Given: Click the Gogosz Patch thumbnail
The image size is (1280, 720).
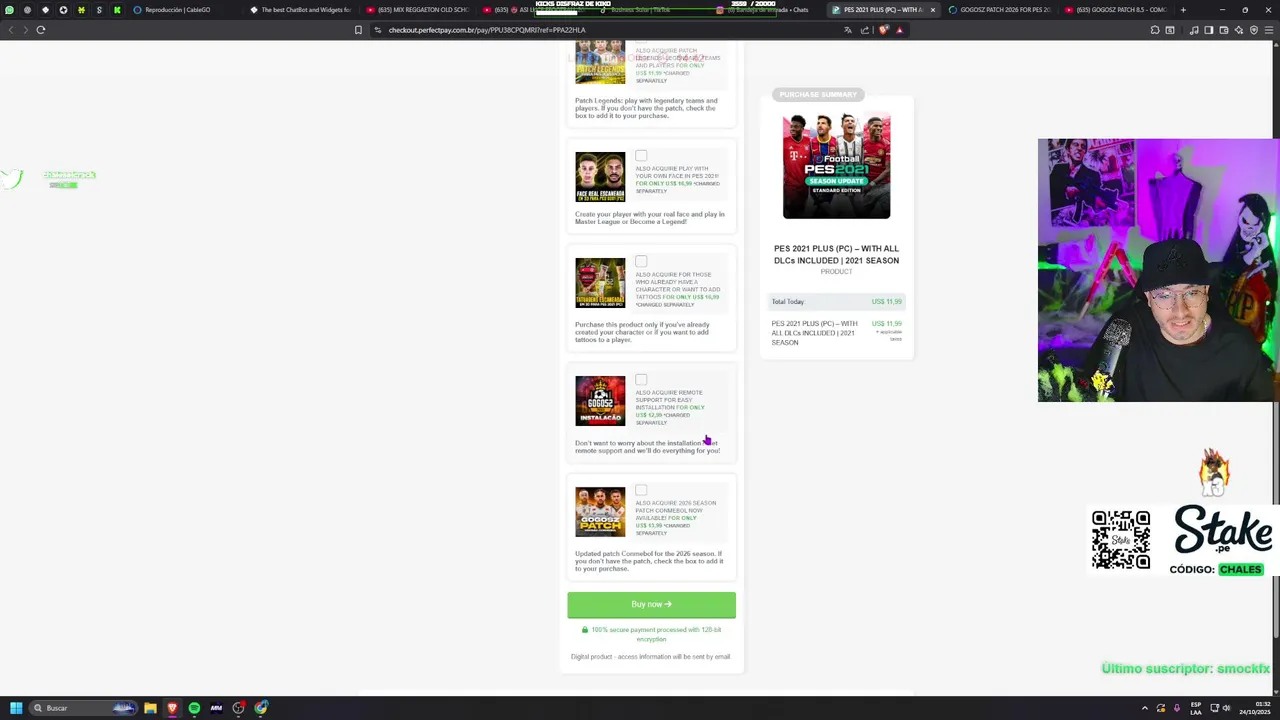Looking at the screenshot, I should click(x=600, y=512).
